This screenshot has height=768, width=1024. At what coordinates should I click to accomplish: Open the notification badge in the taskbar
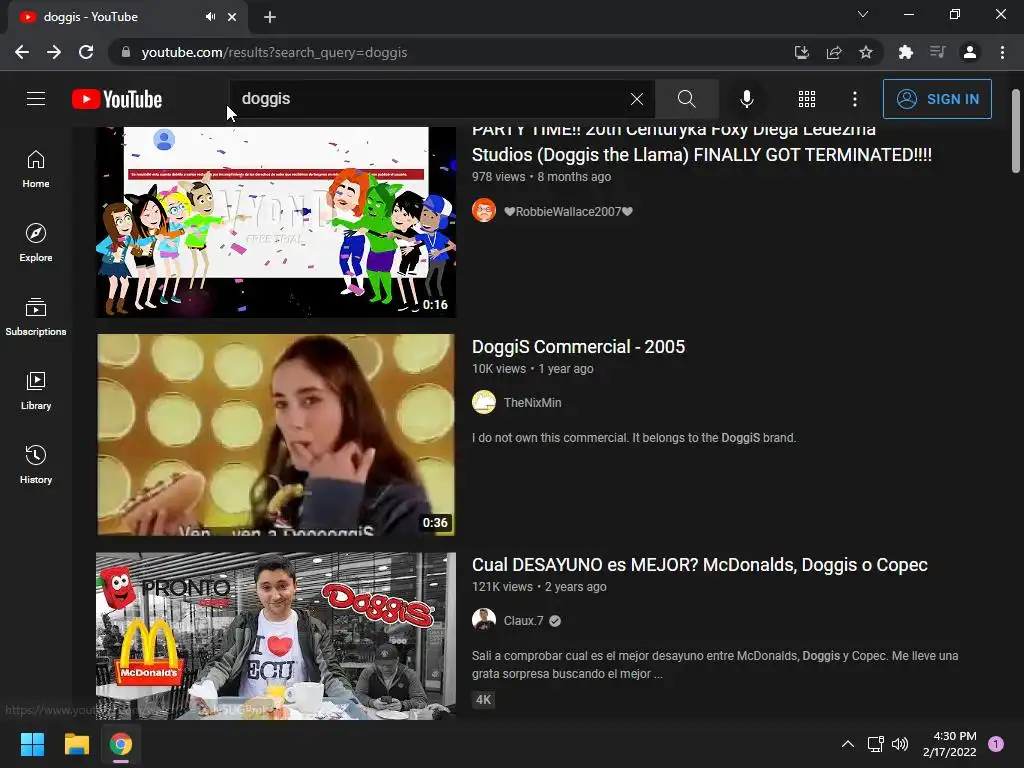point(996,744)
